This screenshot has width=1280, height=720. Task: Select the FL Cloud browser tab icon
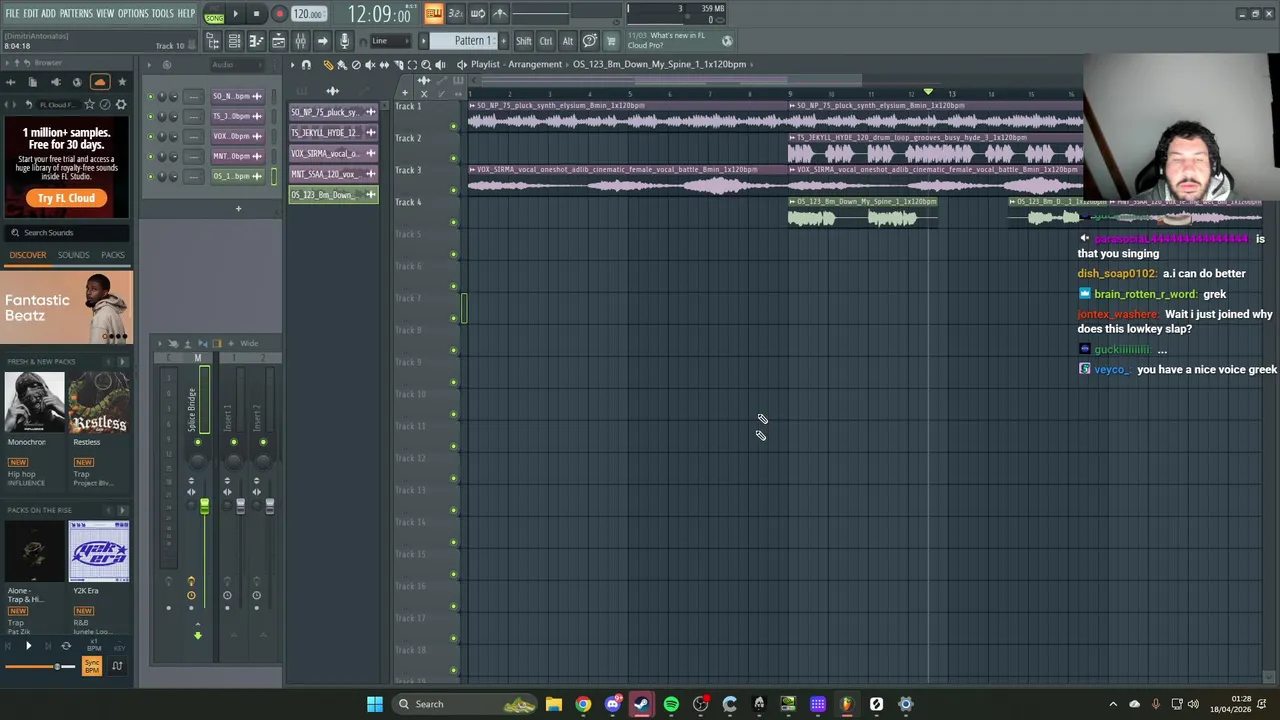(x=99, y=82)
